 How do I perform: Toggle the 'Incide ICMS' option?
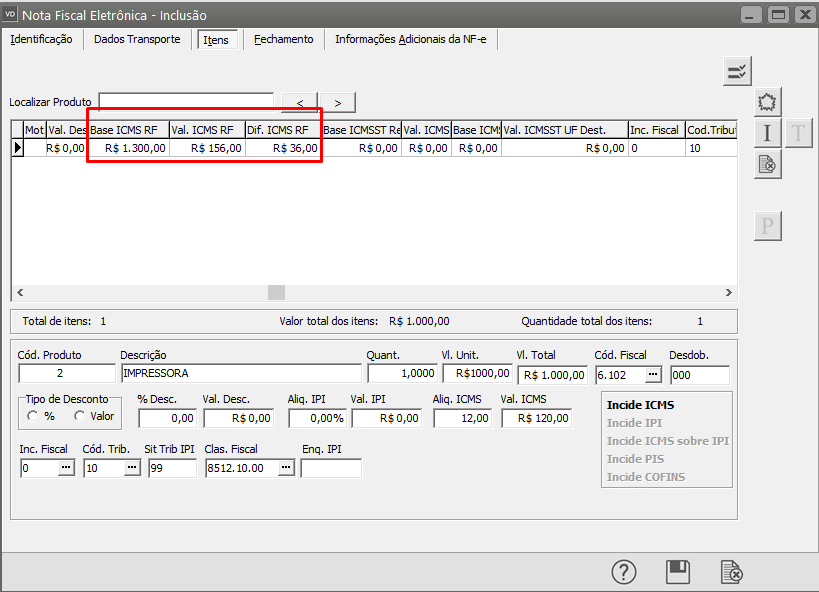(639, 405)
